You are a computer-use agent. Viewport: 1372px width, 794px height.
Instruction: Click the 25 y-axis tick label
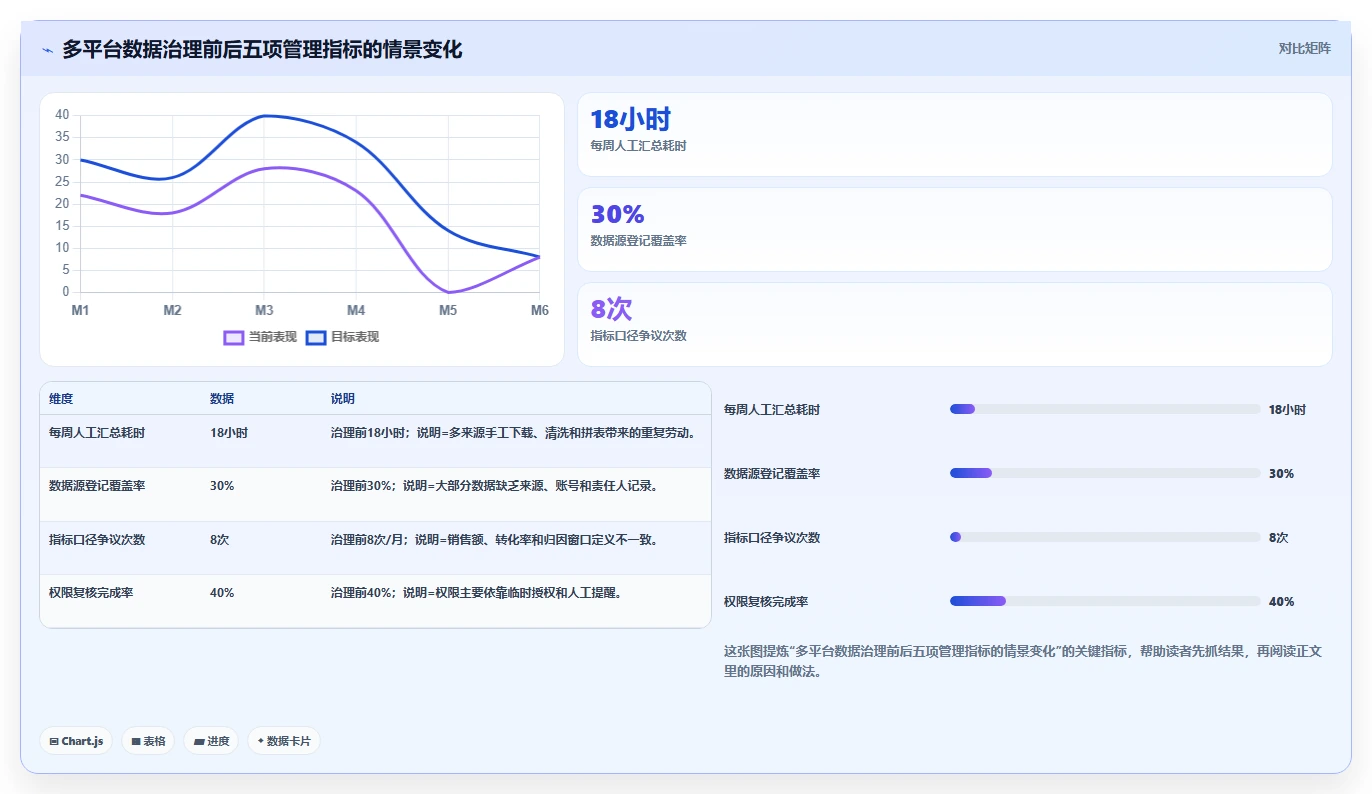pos(62,181)
